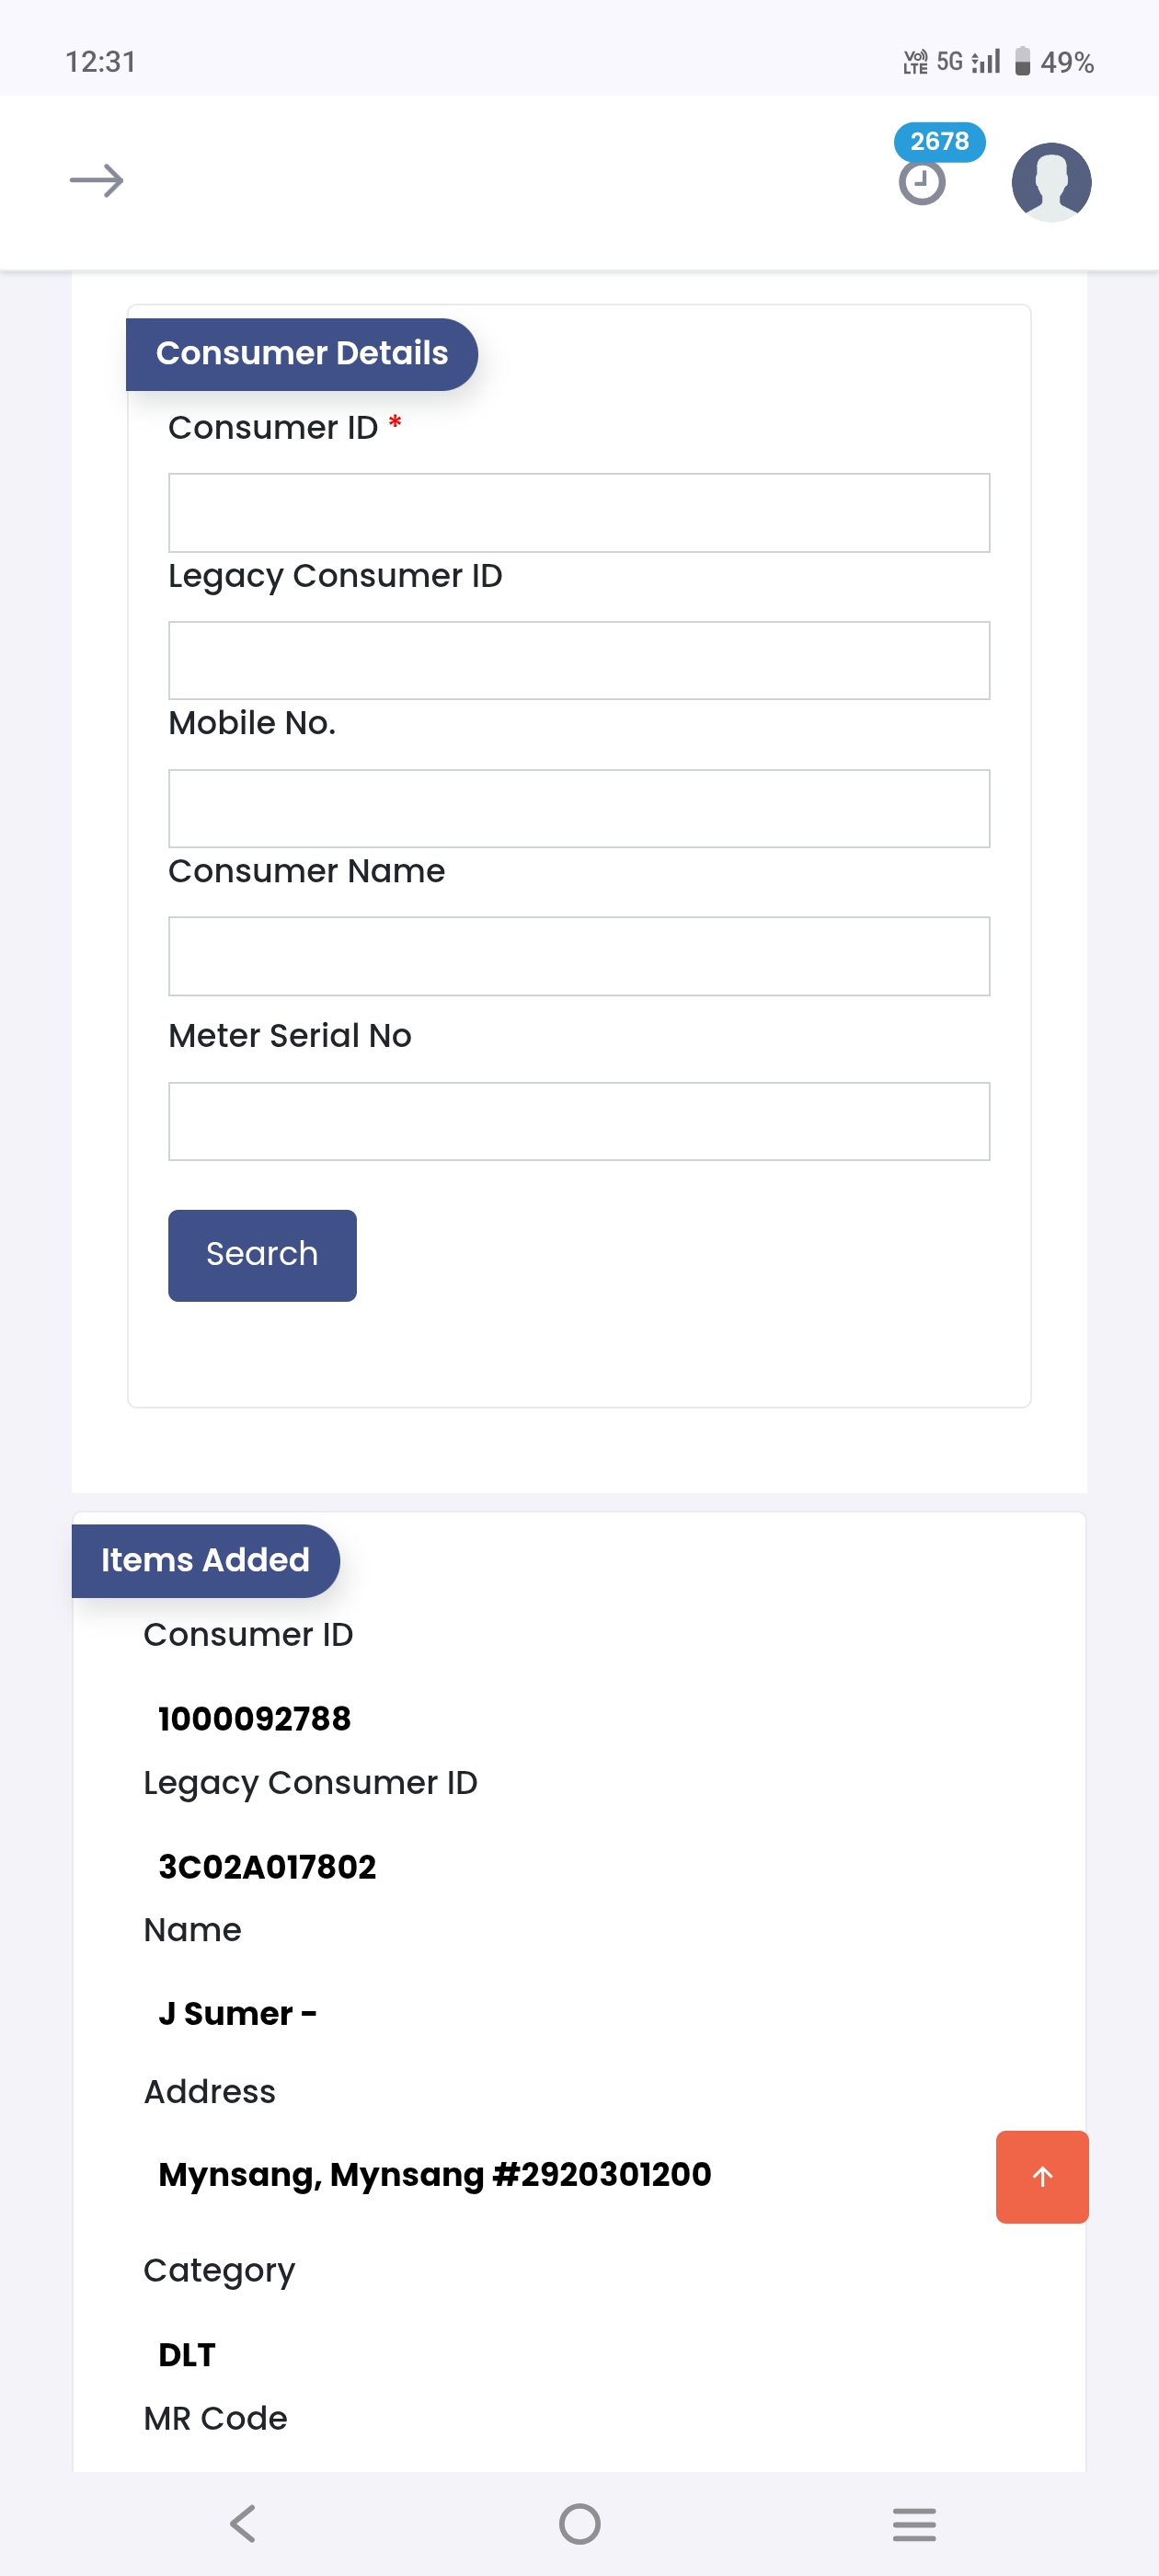
Task: Tap the Meter Serial No field
Action: click(x=579, y=1121)
